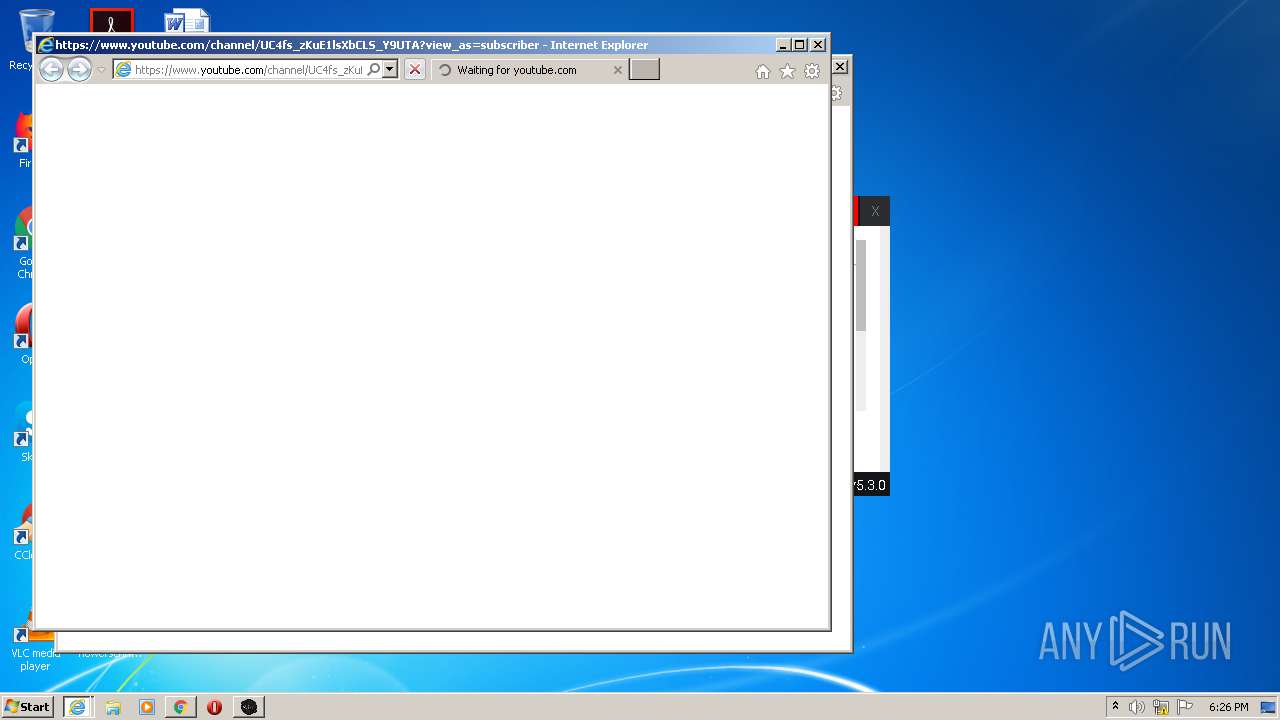Click the search magnifier in the address bar
This screenshot has height=720, width=1280.
point(374,70)
